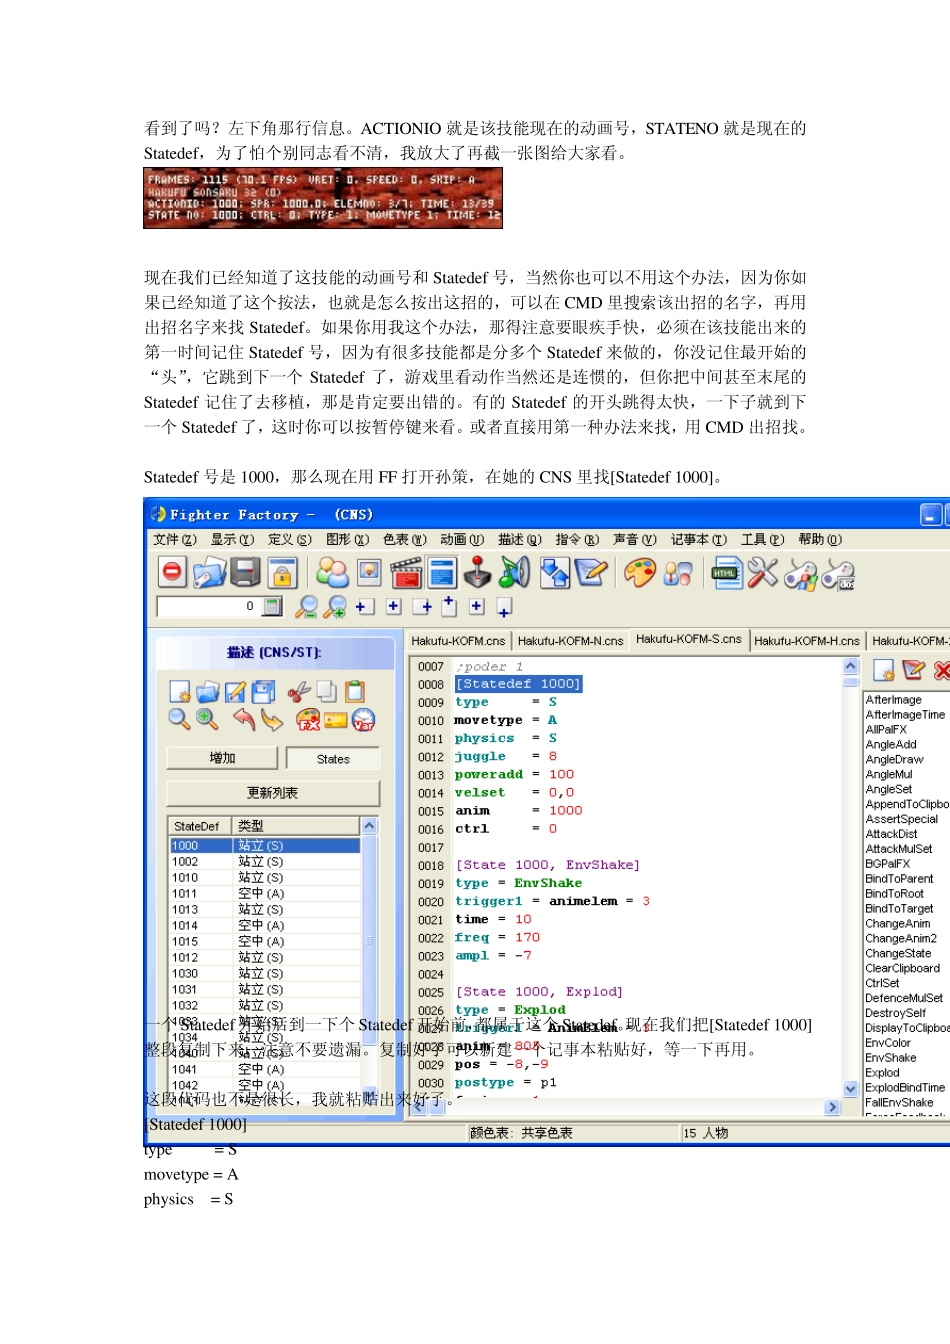Click the red X delete icon above controller list

click(942, 669)
